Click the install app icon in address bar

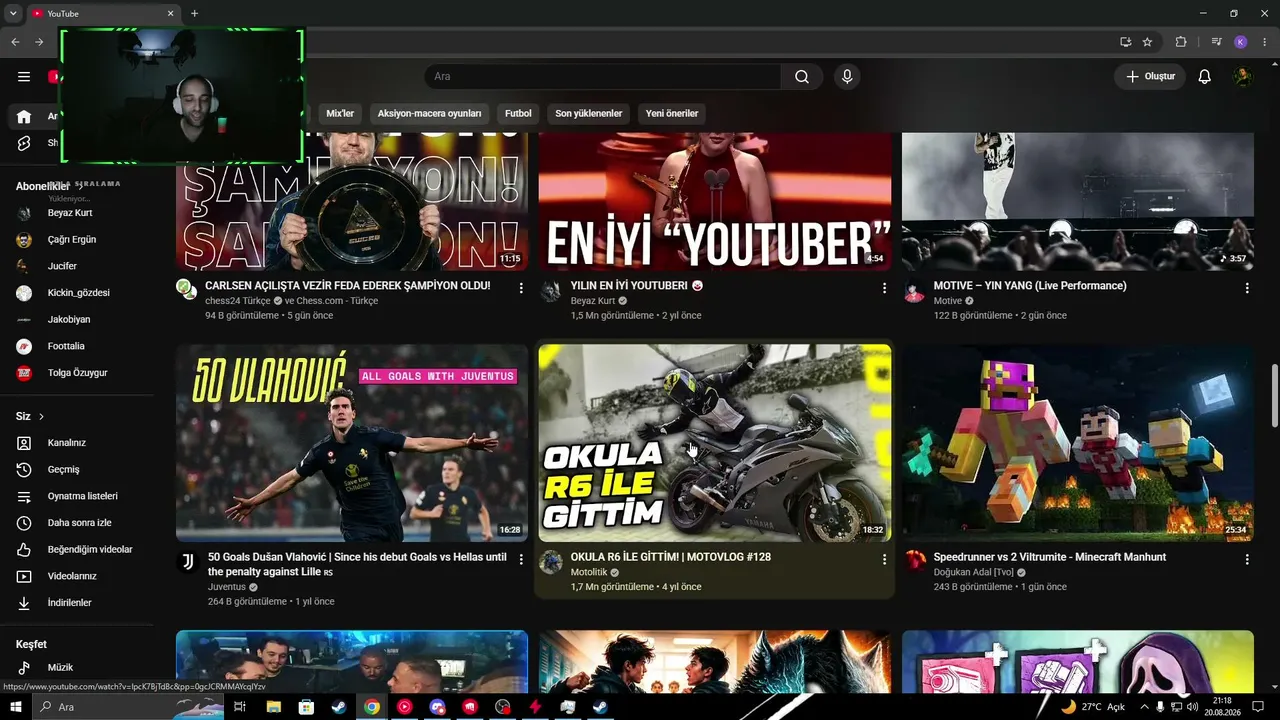click(1126, 42)
